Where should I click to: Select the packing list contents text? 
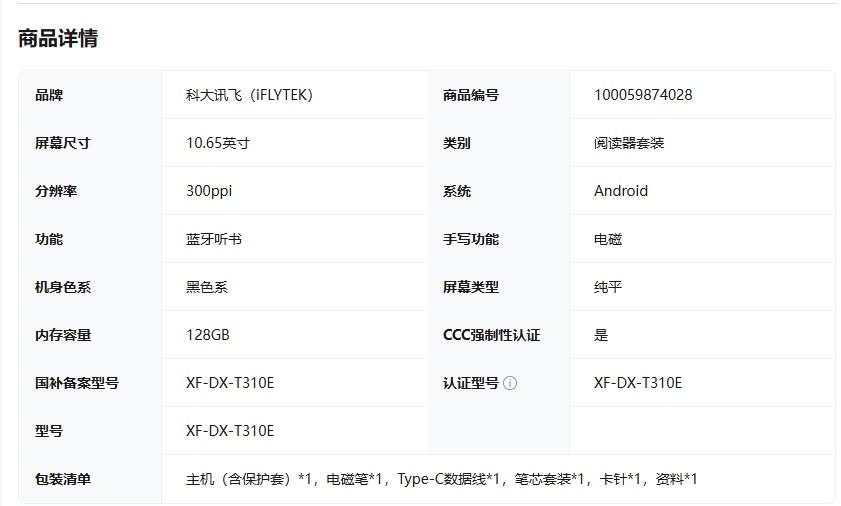coord(441,479)
